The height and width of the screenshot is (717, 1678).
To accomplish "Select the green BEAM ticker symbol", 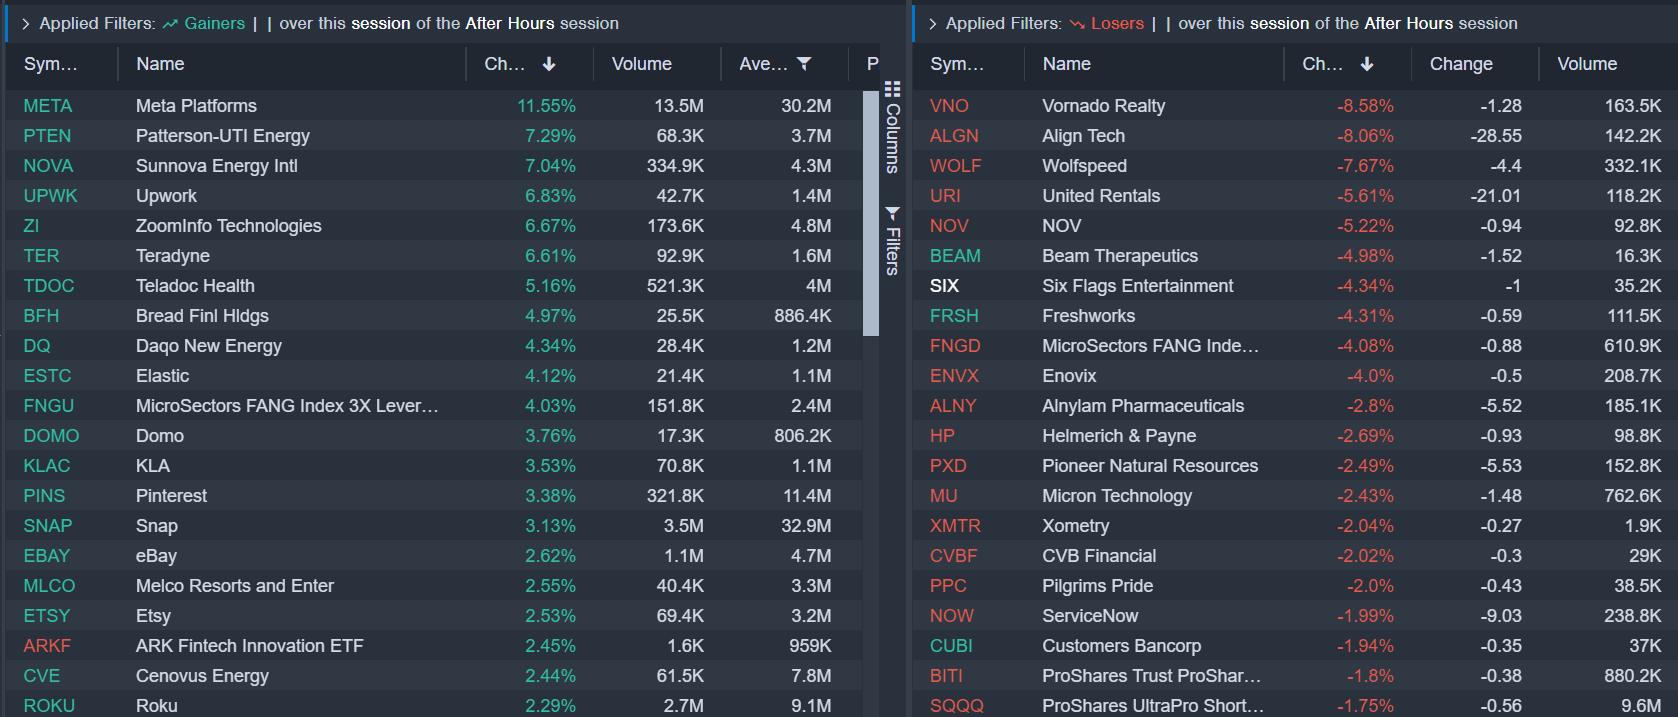I will click(955, 256).
